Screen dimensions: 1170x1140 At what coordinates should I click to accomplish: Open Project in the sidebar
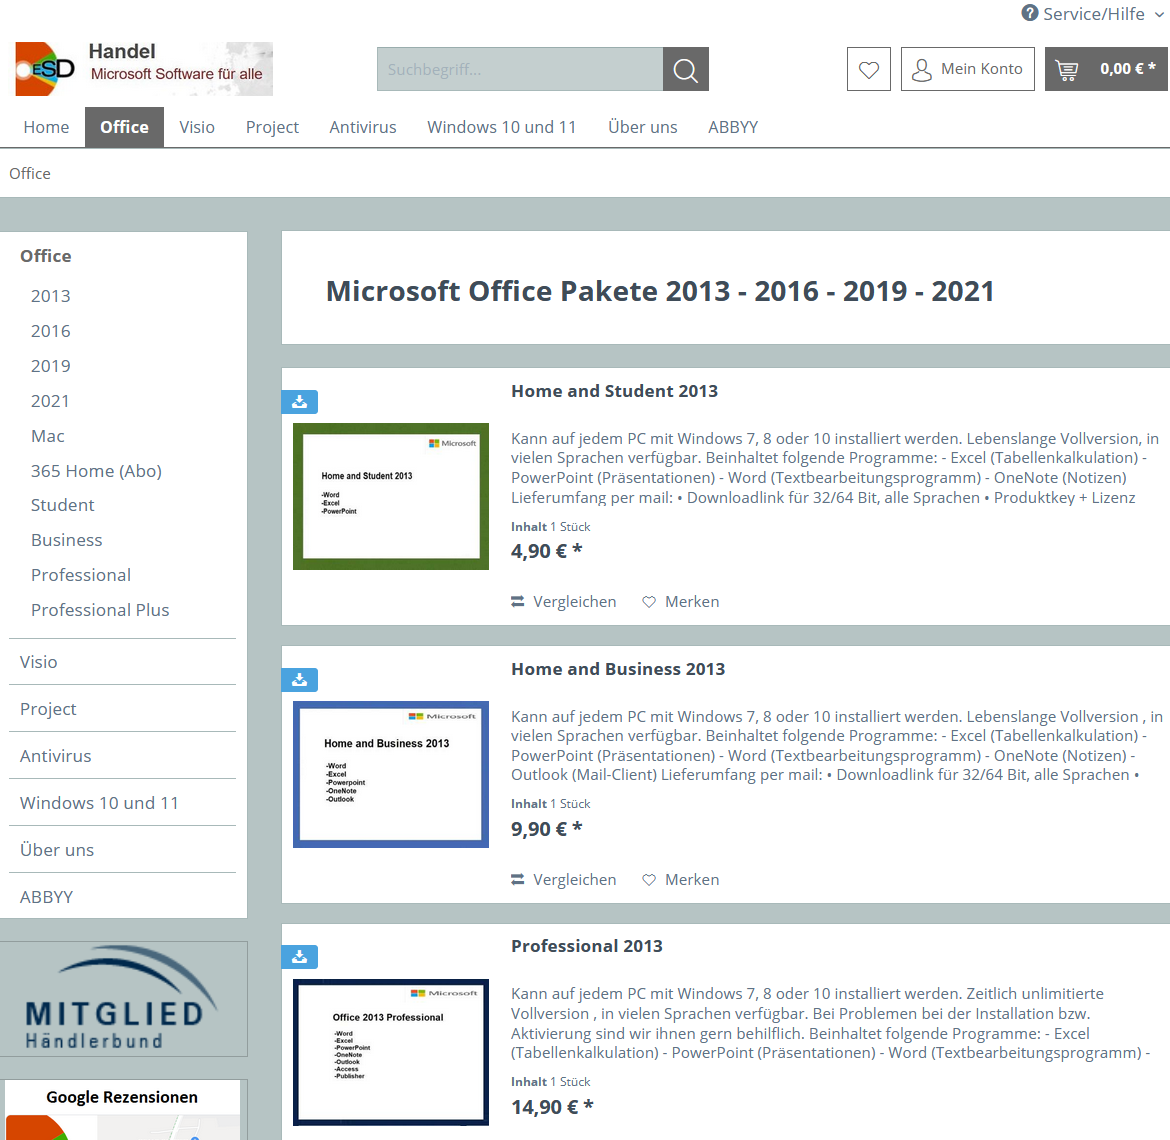click(48, 710)
